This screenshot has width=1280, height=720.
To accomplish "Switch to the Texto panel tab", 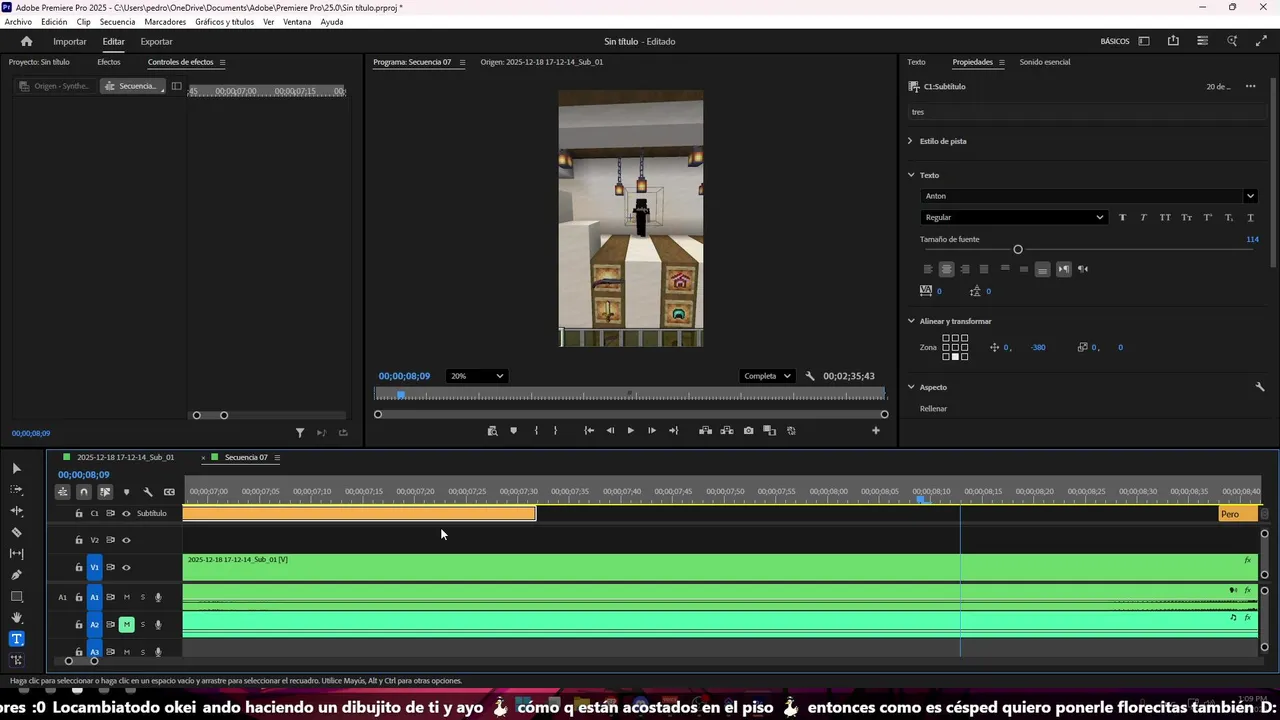I will pos(916,62).
